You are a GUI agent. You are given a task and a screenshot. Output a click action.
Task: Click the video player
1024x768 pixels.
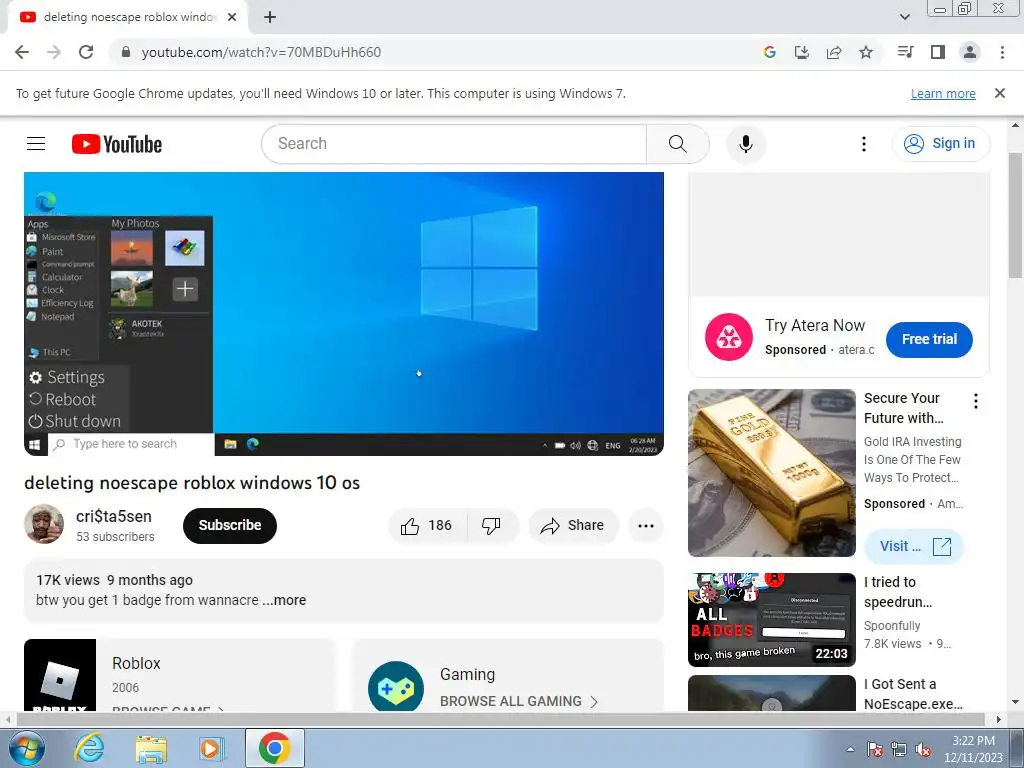tap(344, 313)
